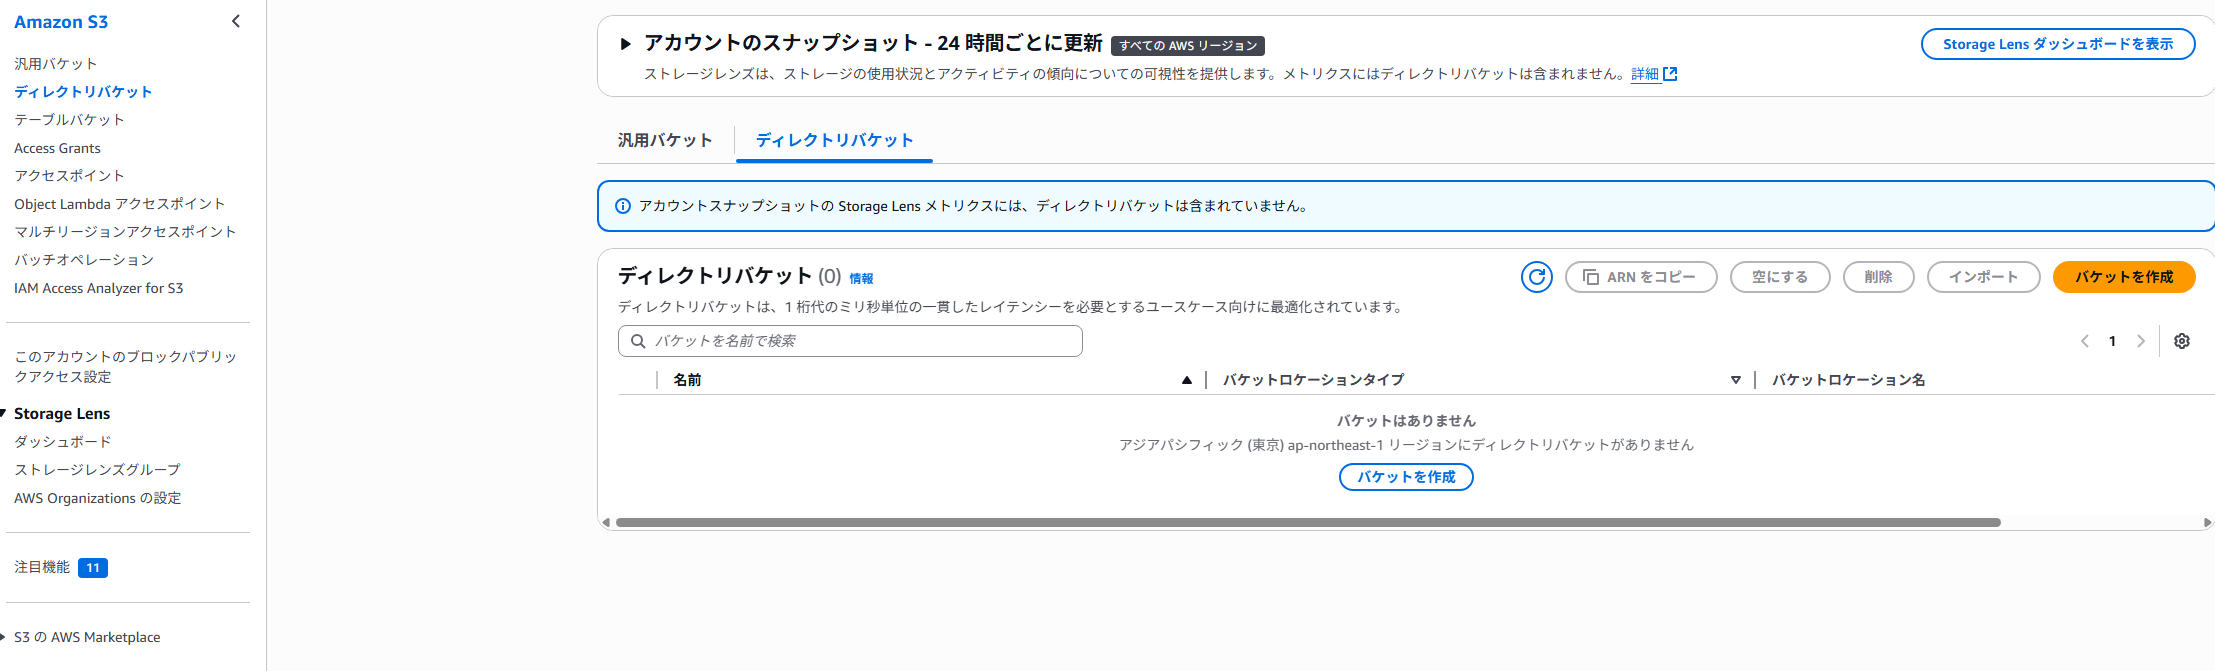2215x671 pixels.
Task: Click the インポート button
Action: (1984, 277)
